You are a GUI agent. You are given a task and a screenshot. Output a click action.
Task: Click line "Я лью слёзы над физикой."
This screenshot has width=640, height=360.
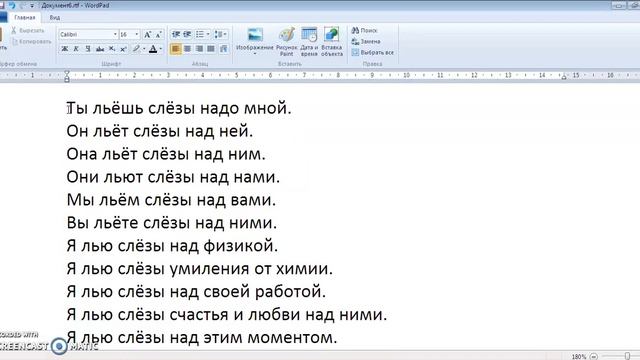(x=172, y=246)
